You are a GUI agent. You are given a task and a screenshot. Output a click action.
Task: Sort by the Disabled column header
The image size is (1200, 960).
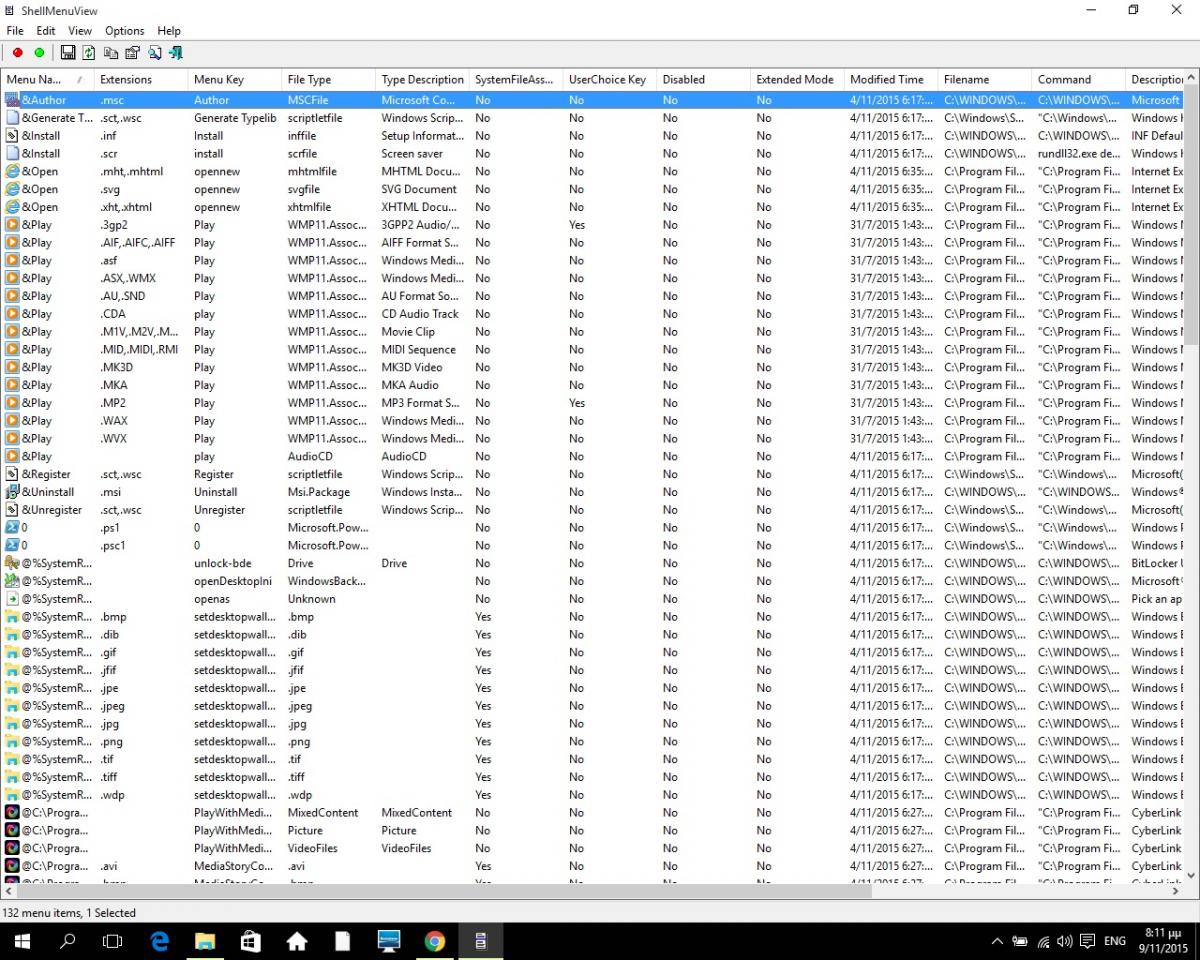pos(684,79)
